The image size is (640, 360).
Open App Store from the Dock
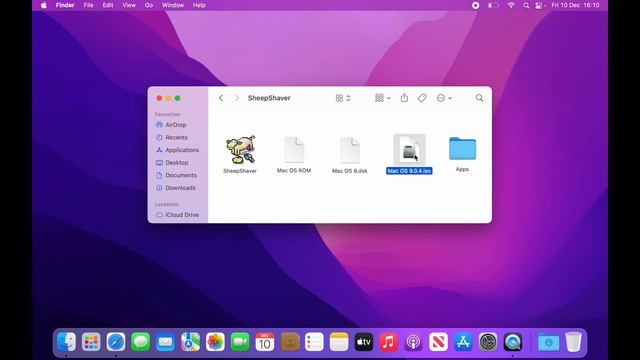pyautogui.click(x=463, y=342)
